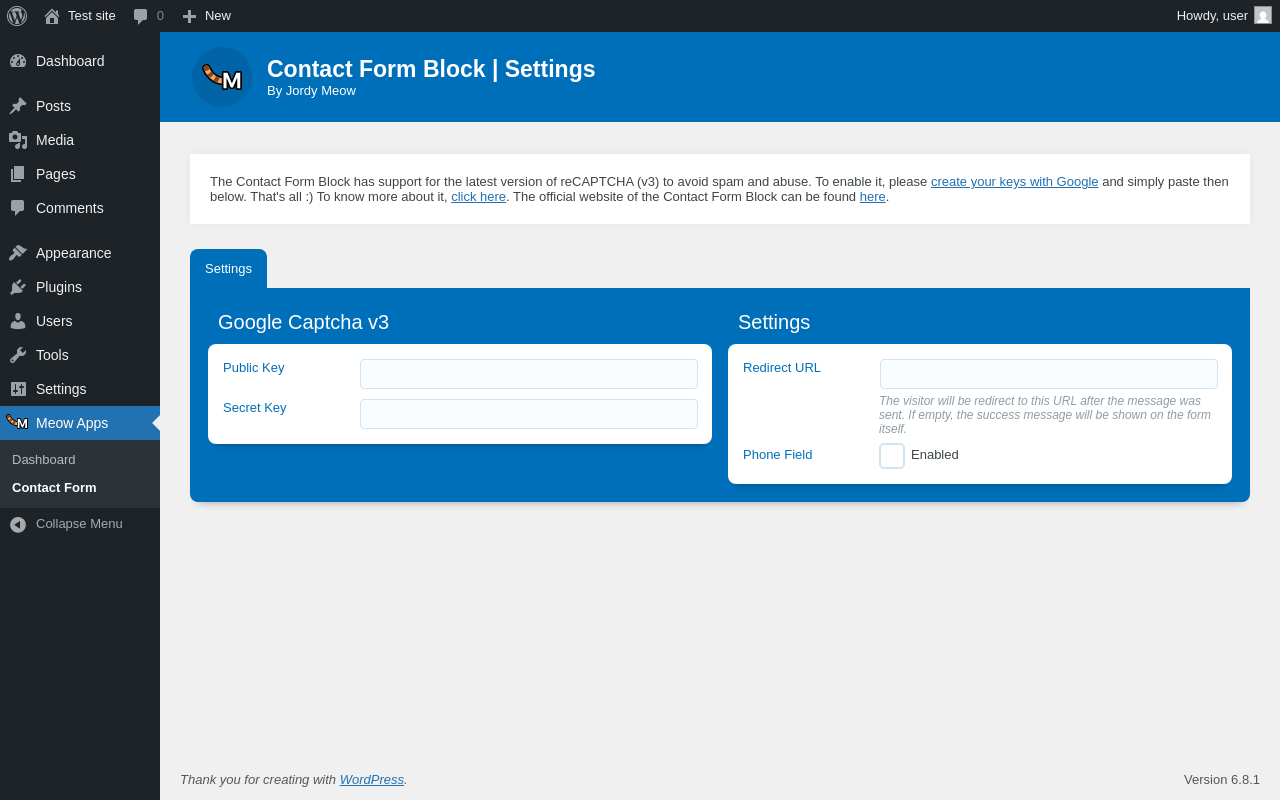Focus the Redirect URL input field
Screen dimensions: 1280x800
point(1049,374)
